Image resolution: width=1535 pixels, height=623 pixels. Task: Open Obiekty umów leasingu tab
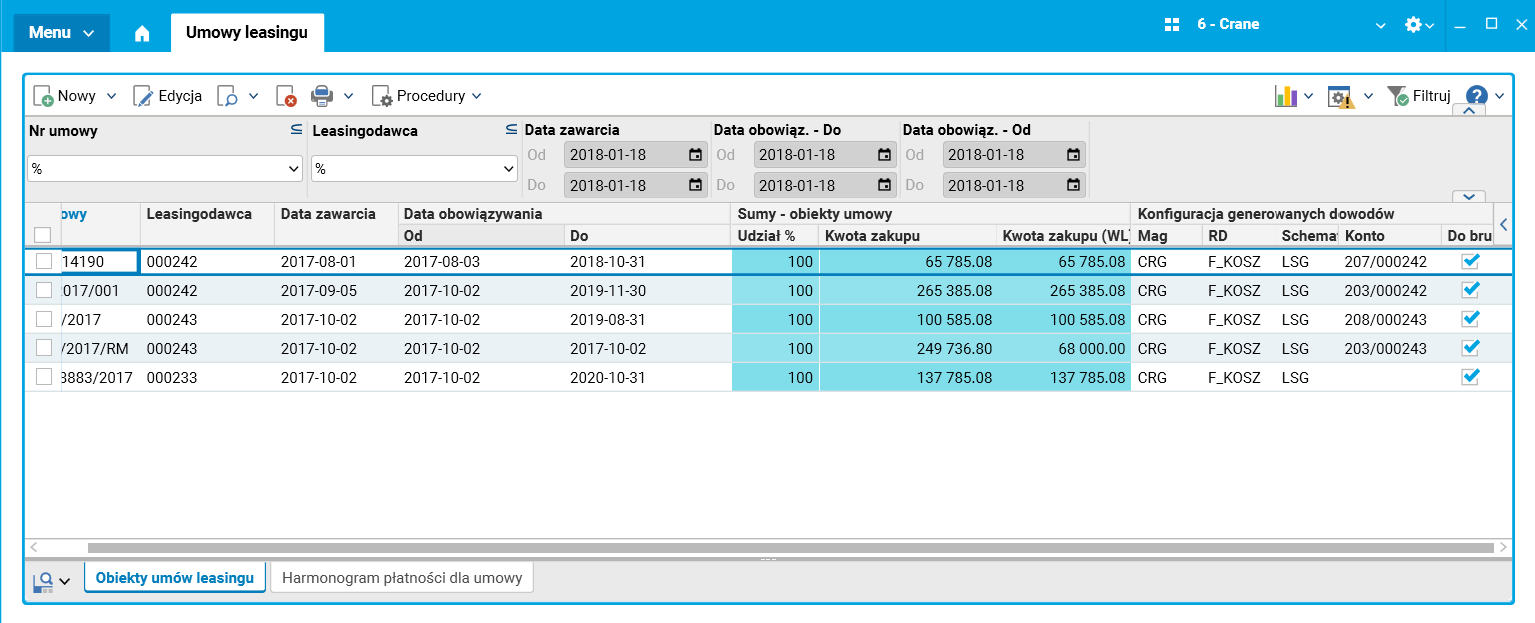pyautogui.click(x=175, y=578)
